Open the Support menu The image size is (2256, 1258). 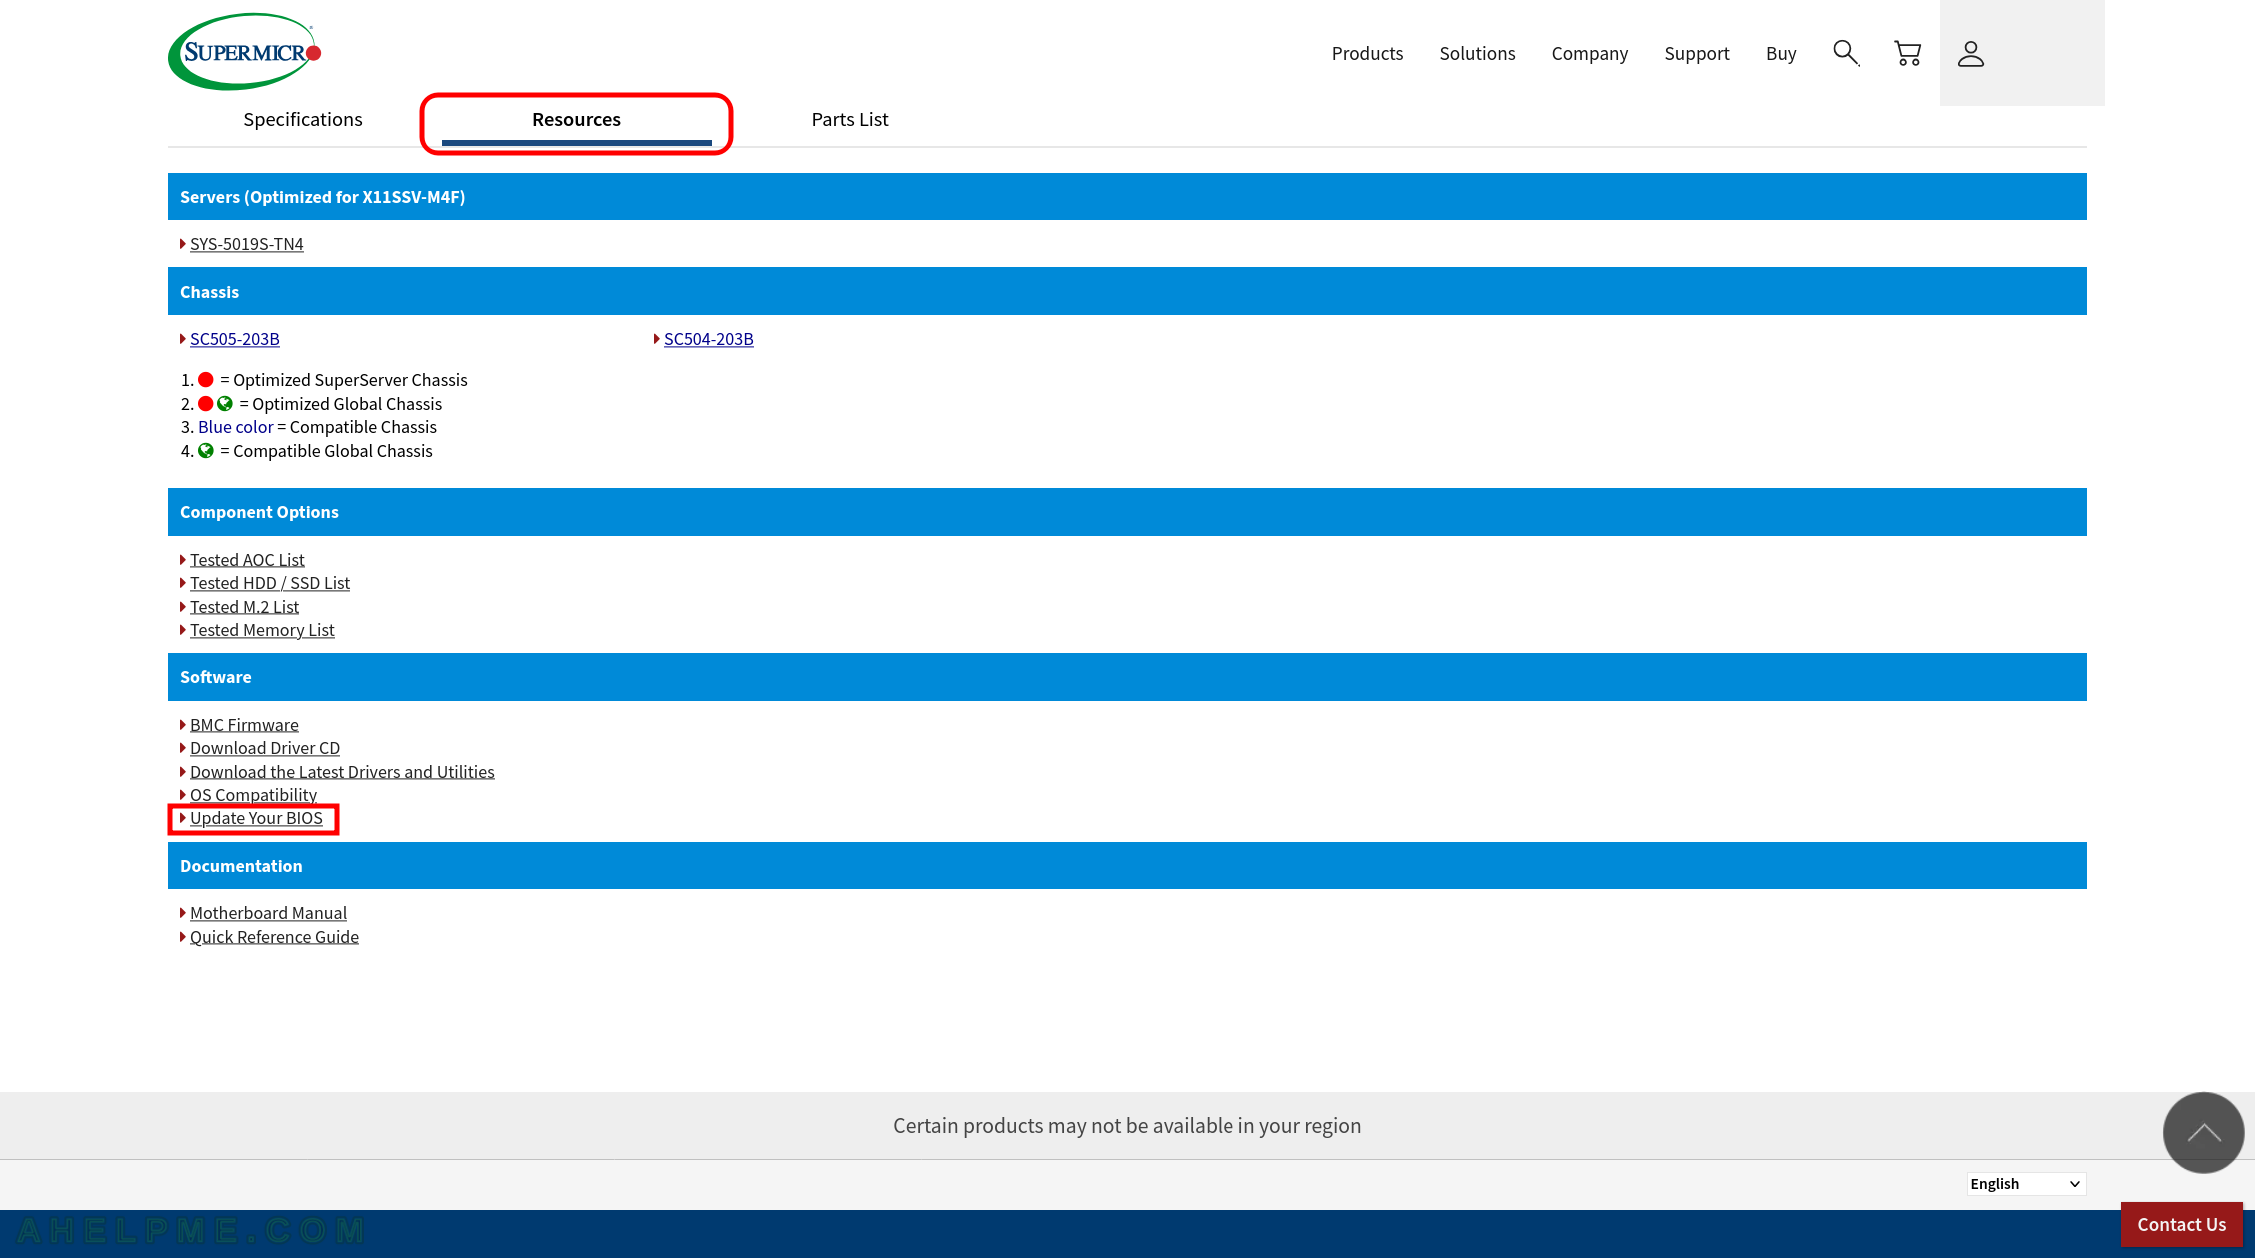[x=1696, y=53]
